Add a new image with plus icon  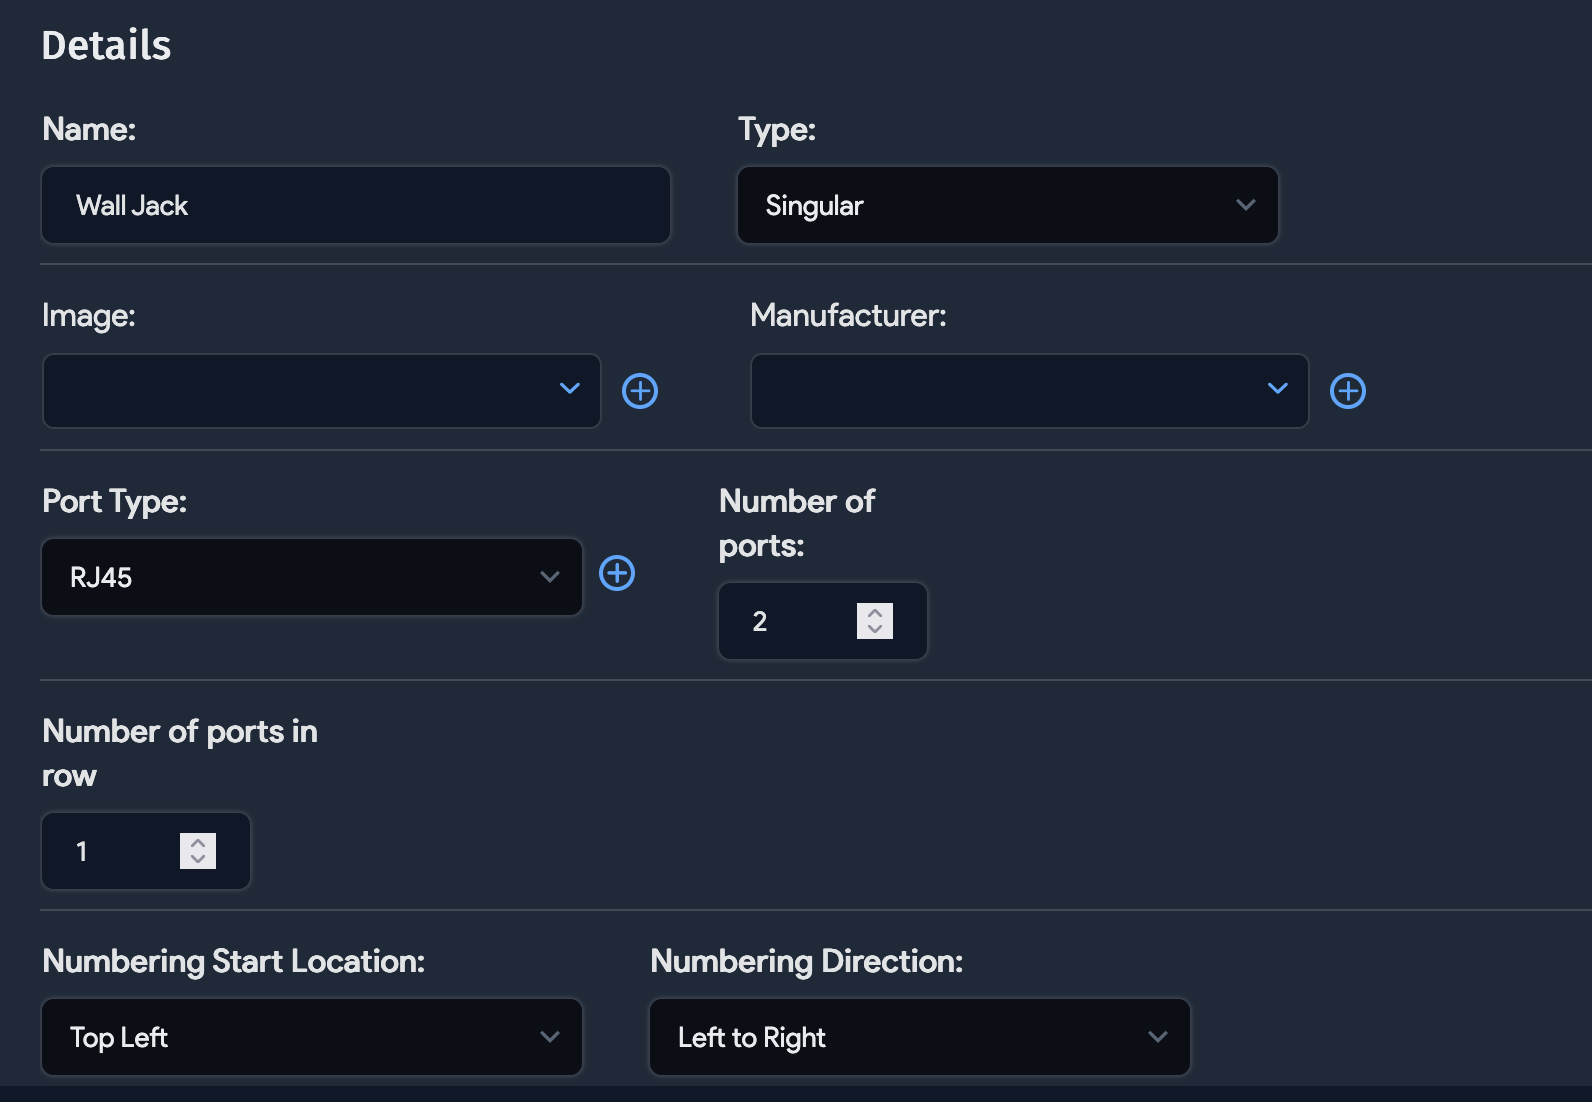click(640, 391)
